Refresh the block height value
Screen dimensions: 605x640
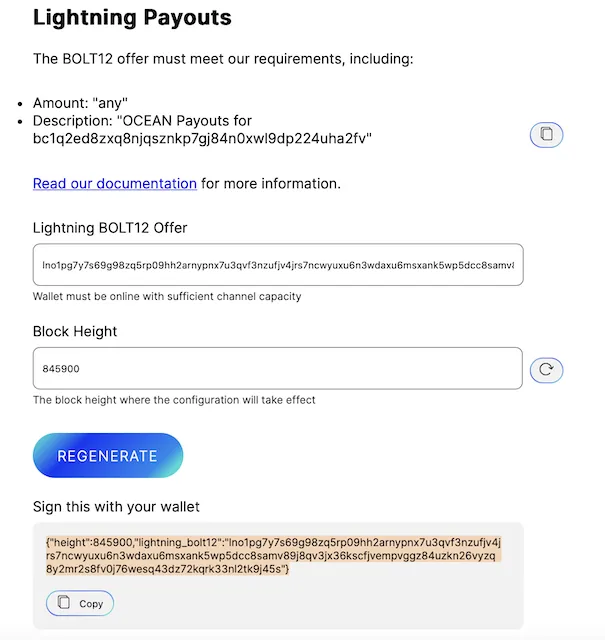coord(546,369)
